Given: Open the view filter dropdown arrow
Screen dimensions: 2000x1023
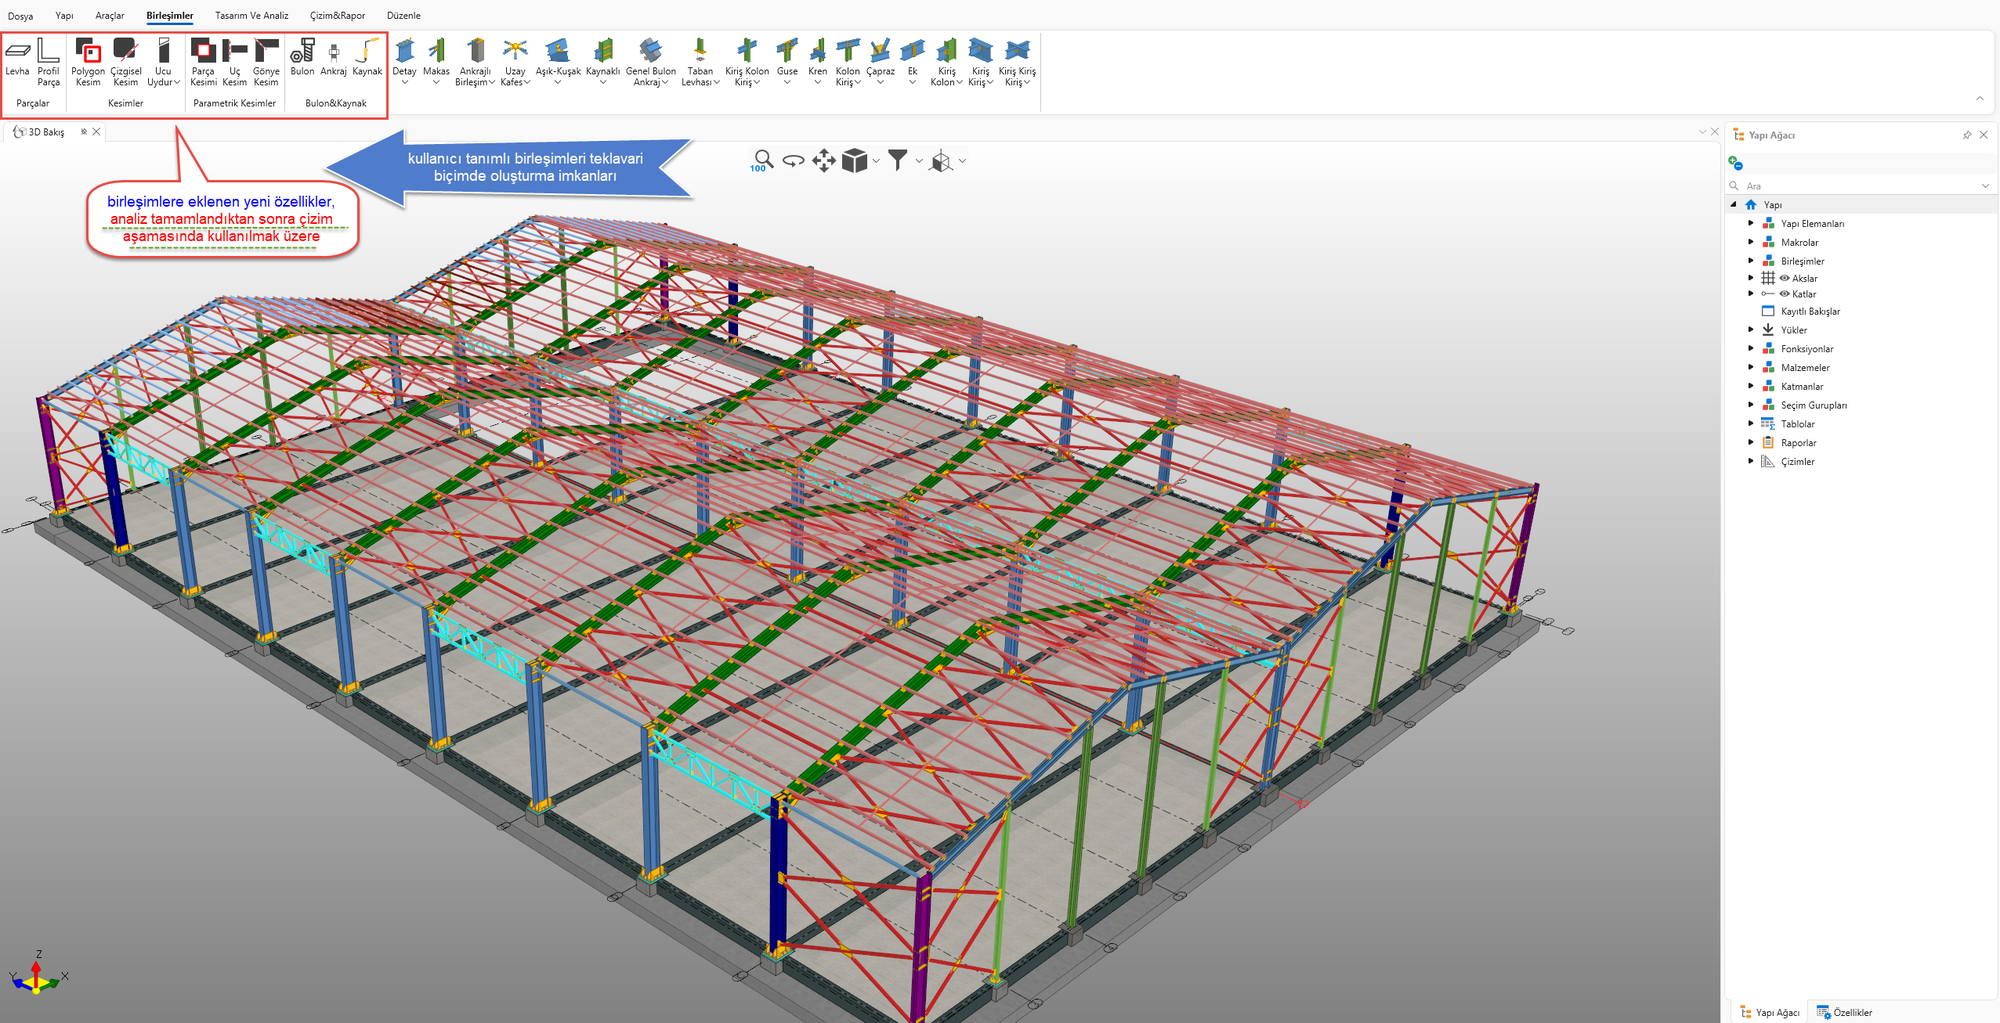Looking at the screenshot, I should tap(919, 160).
